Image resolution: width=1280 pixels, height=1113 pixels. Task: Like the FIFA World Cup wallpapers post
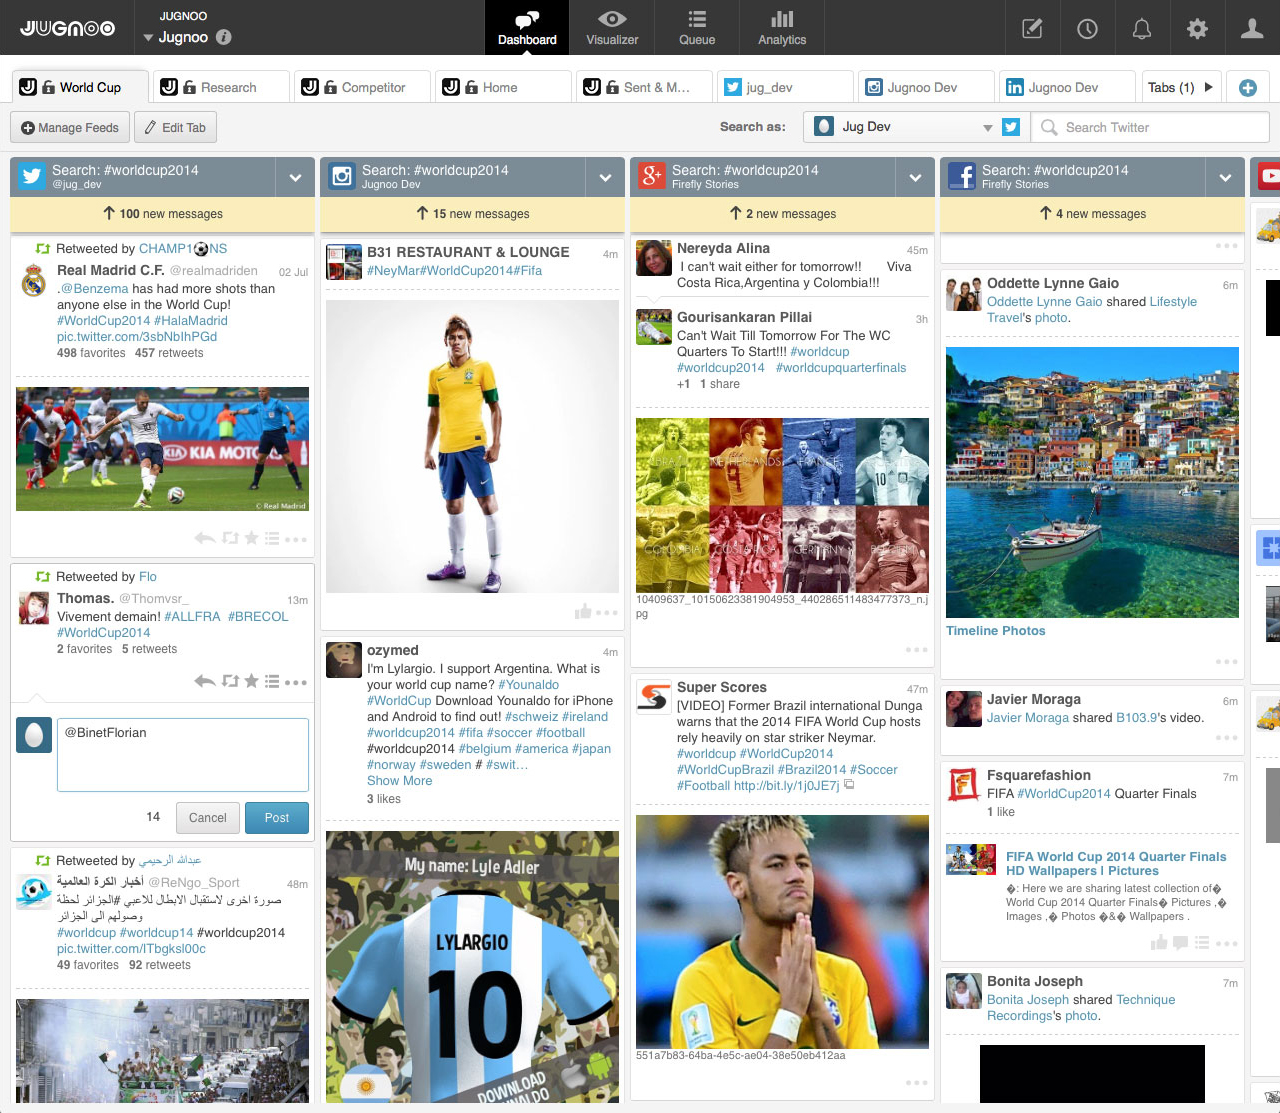coord(1159,942)
